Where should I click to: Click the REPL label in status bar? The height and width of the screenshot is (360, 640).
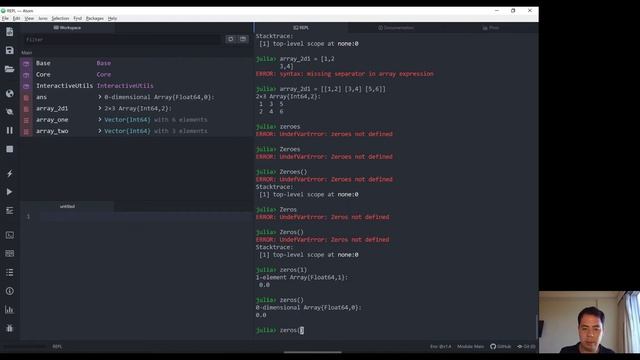pyautogui.click(x=57, y=347)
